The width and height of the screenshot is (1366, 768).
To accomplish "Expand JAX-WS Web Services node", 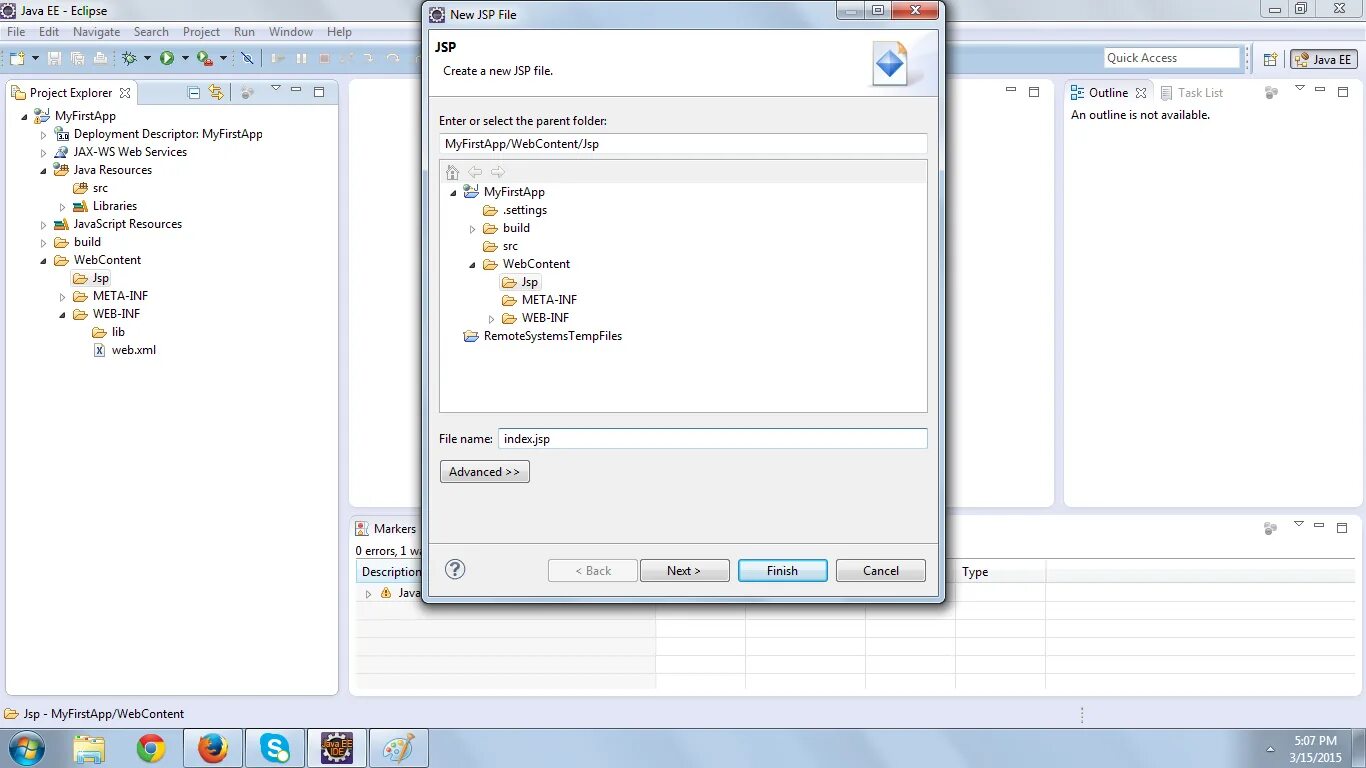I will click(43, 152).
